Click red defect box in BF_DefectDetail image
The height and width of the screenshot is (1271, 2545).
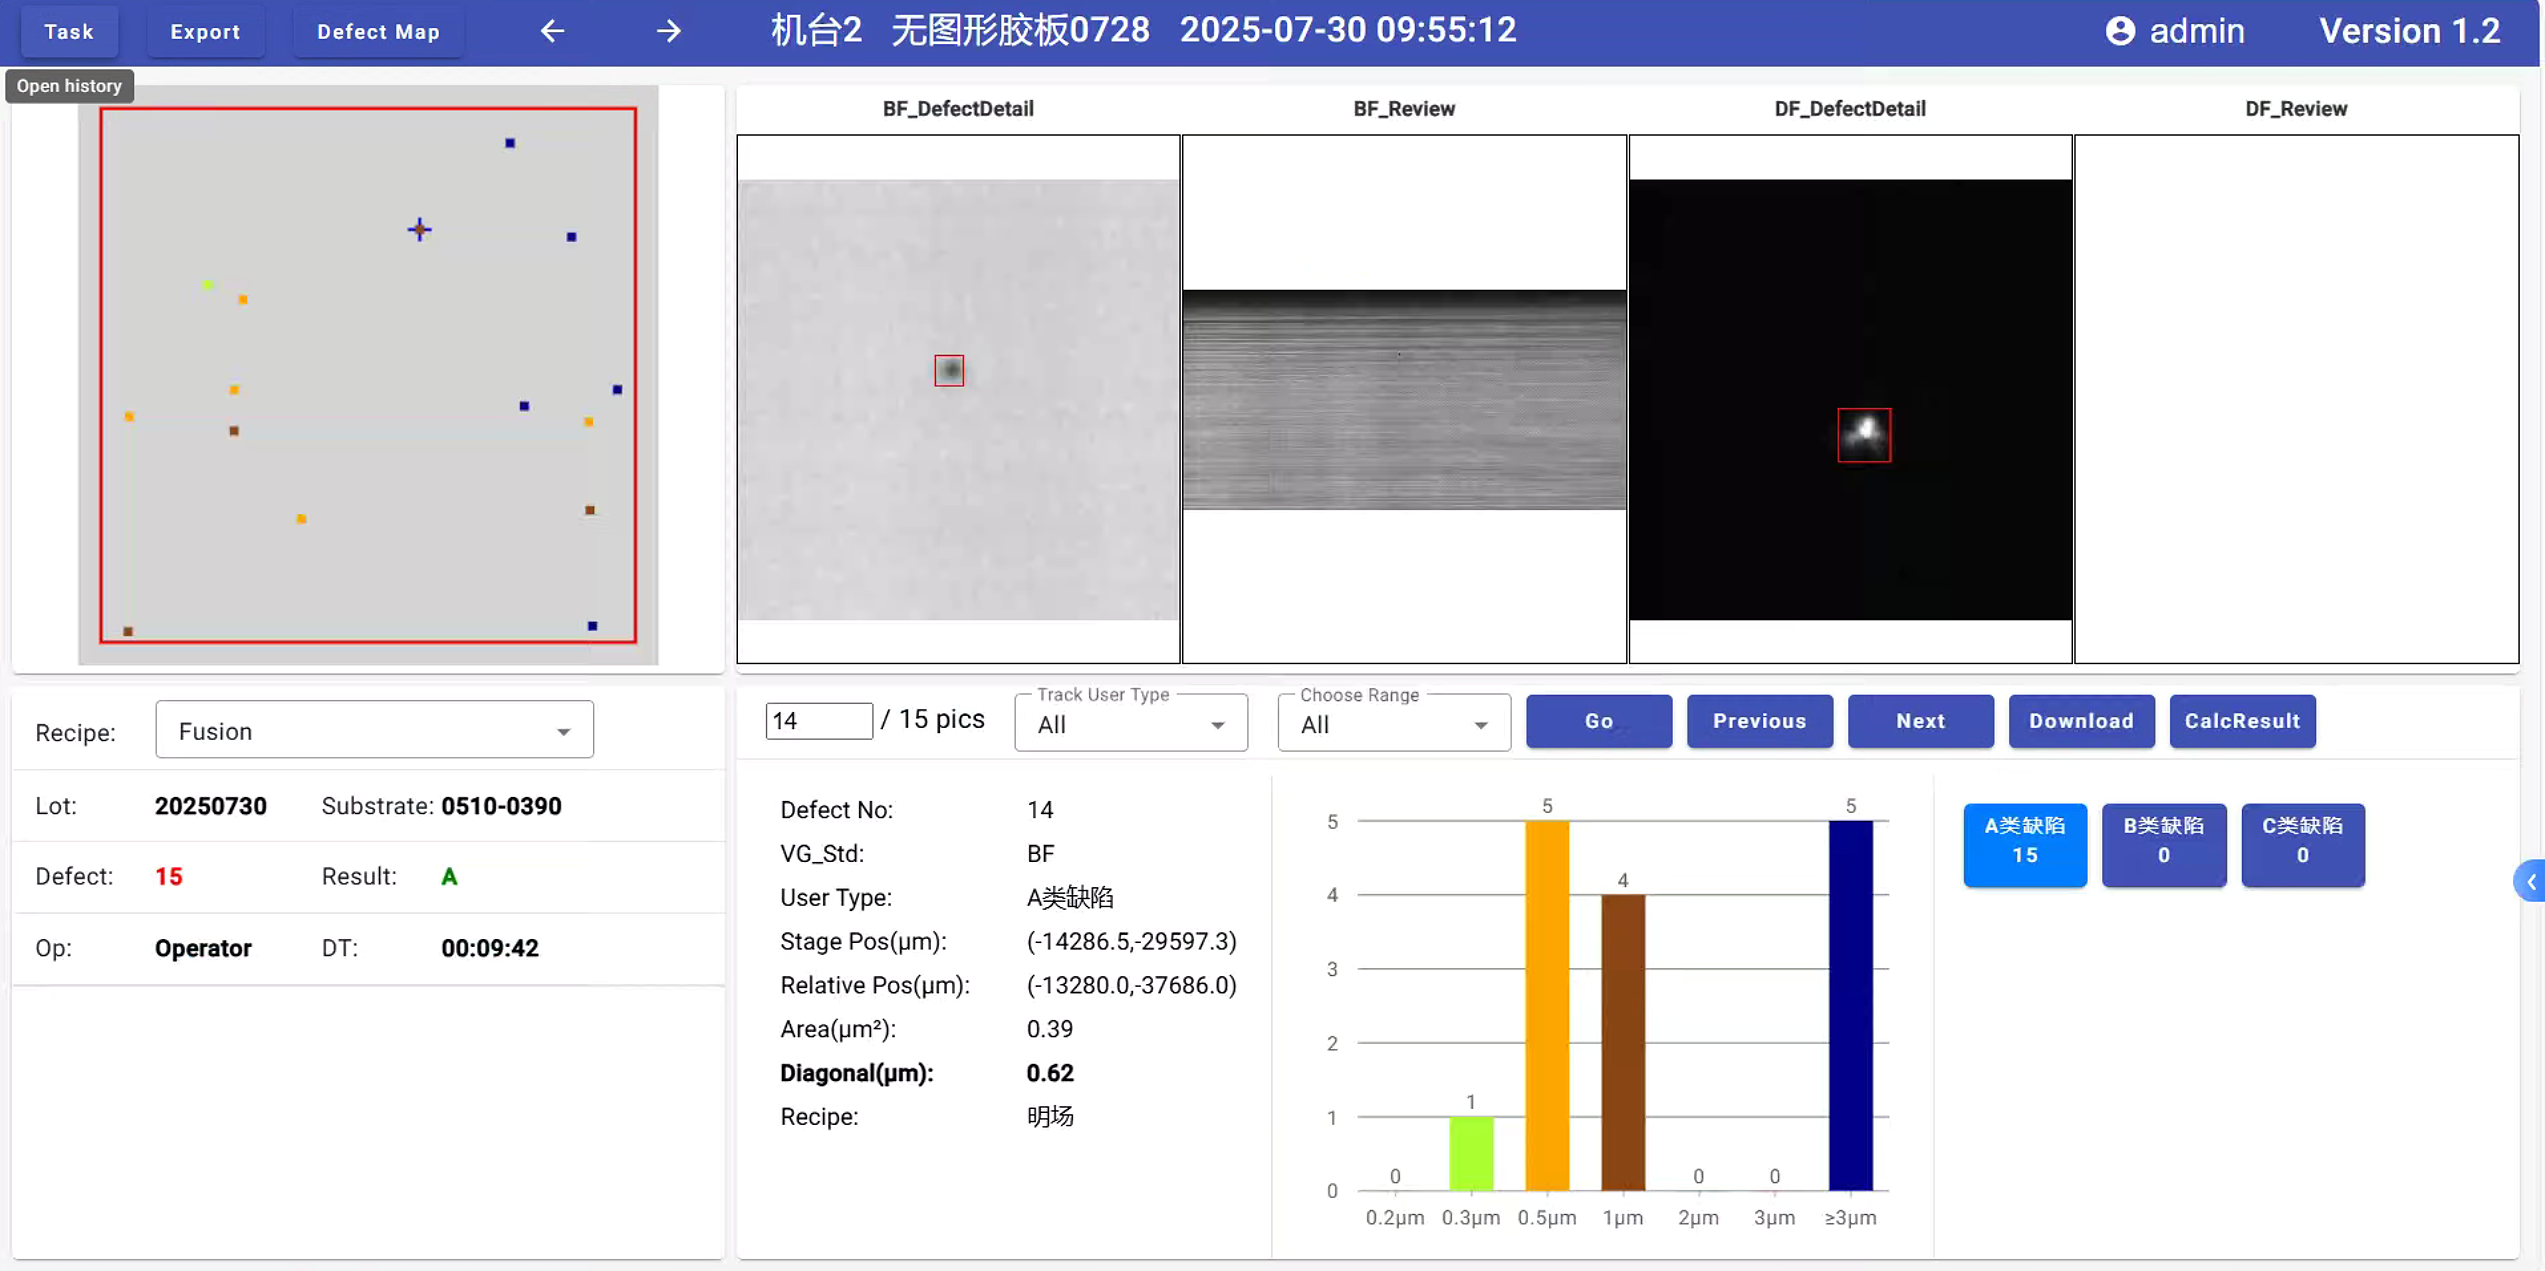948,371
